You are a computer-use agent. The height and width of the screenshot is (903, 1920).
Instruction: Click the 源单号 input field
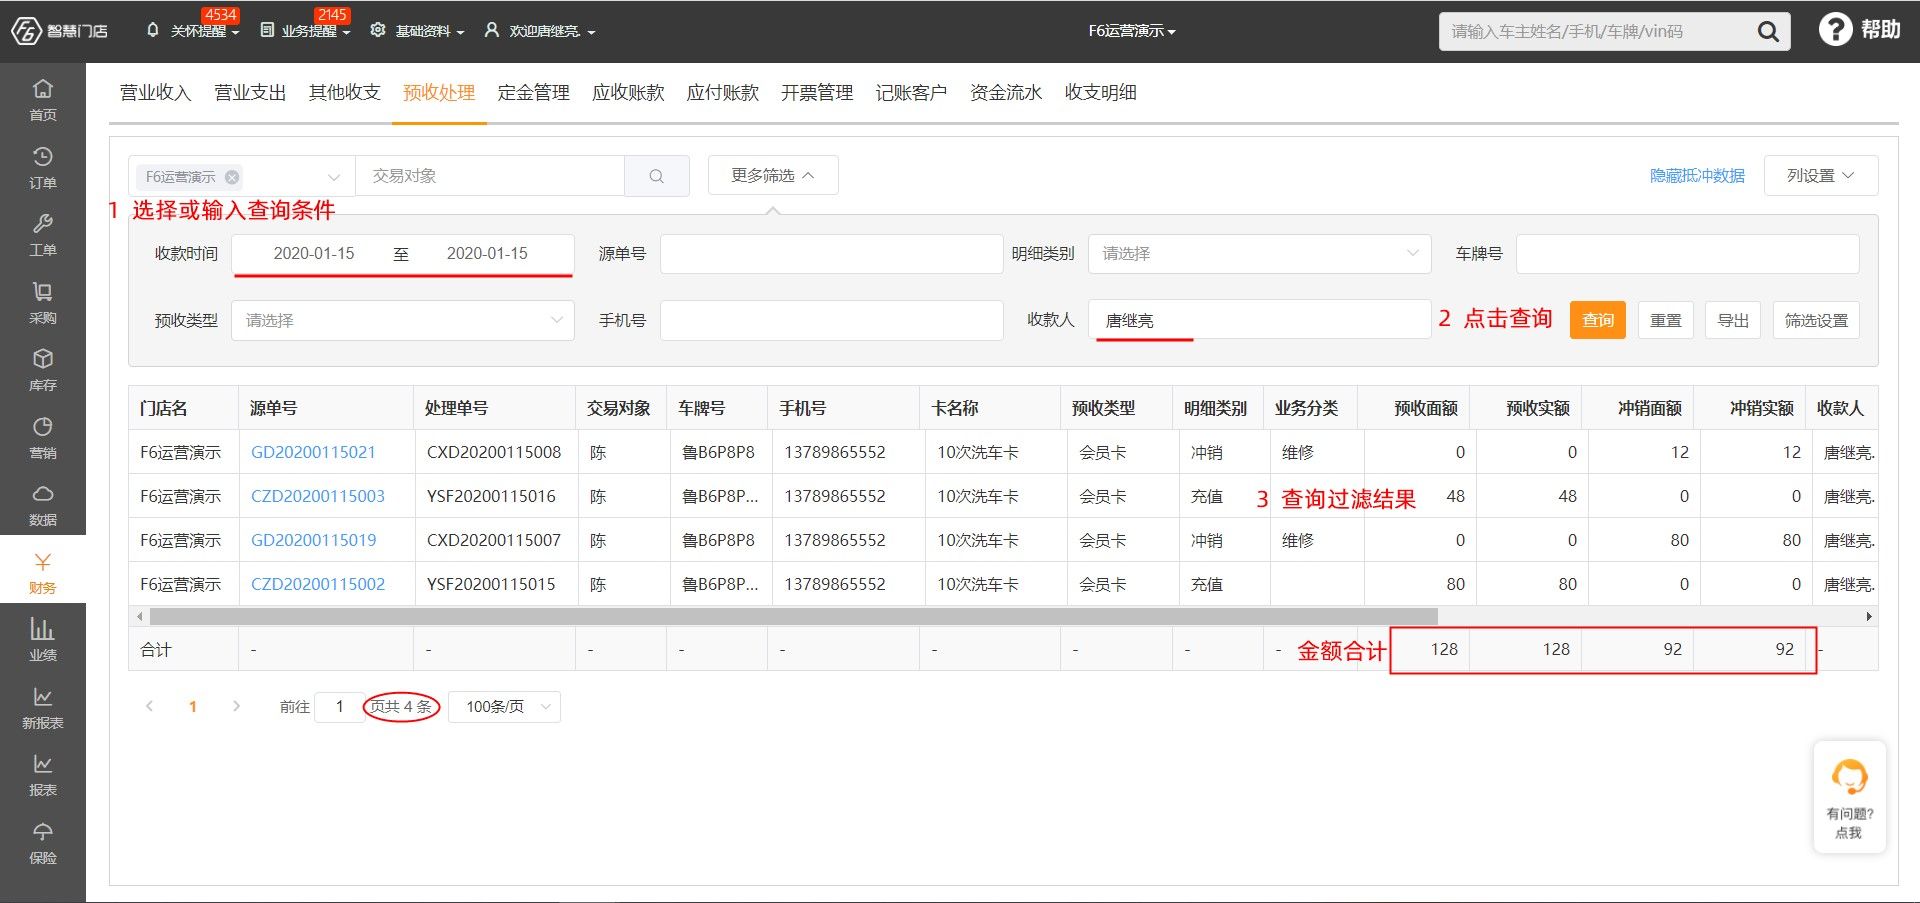(x=832, y=254)
